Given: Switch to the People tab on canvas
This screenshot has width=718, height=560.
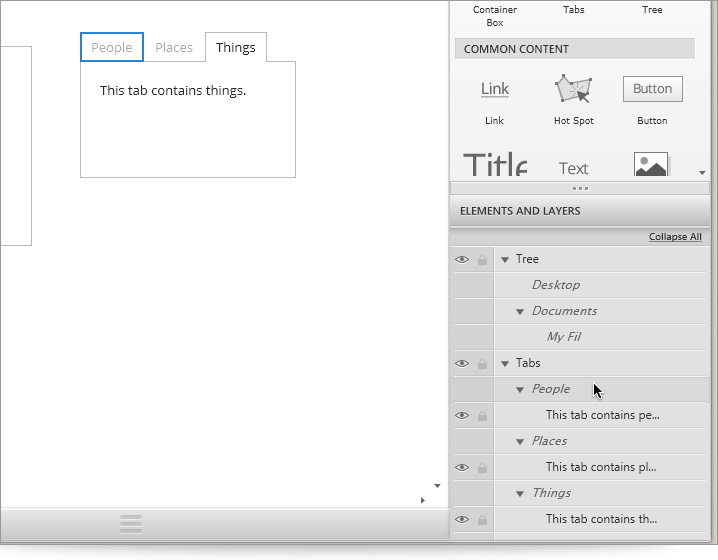Looking at the screenshot, I should coord(112,47).
